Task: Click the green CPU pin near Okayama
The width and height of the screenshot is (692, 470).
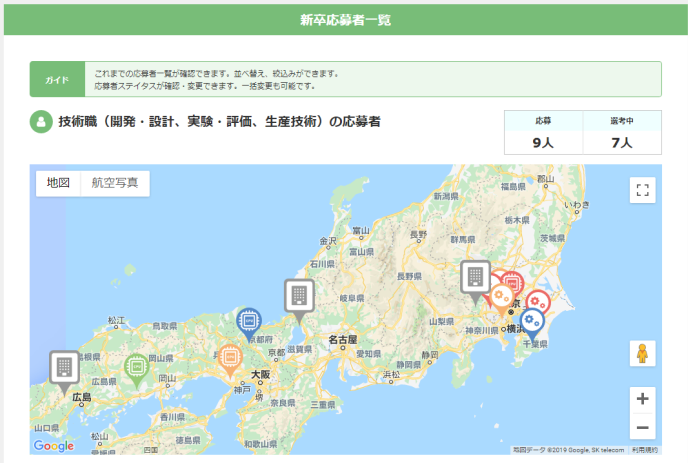Action: (x=136, y=369)
